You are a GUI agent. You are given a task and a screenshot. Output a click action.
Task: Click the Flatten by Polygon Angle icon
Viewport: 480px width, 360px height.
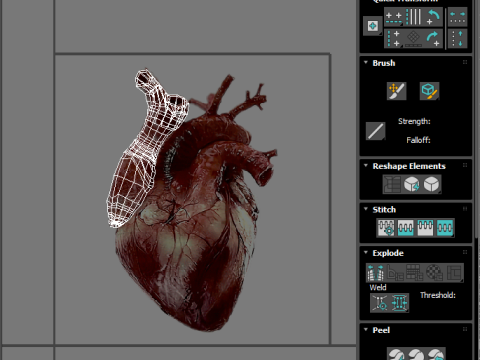[395, 273]
